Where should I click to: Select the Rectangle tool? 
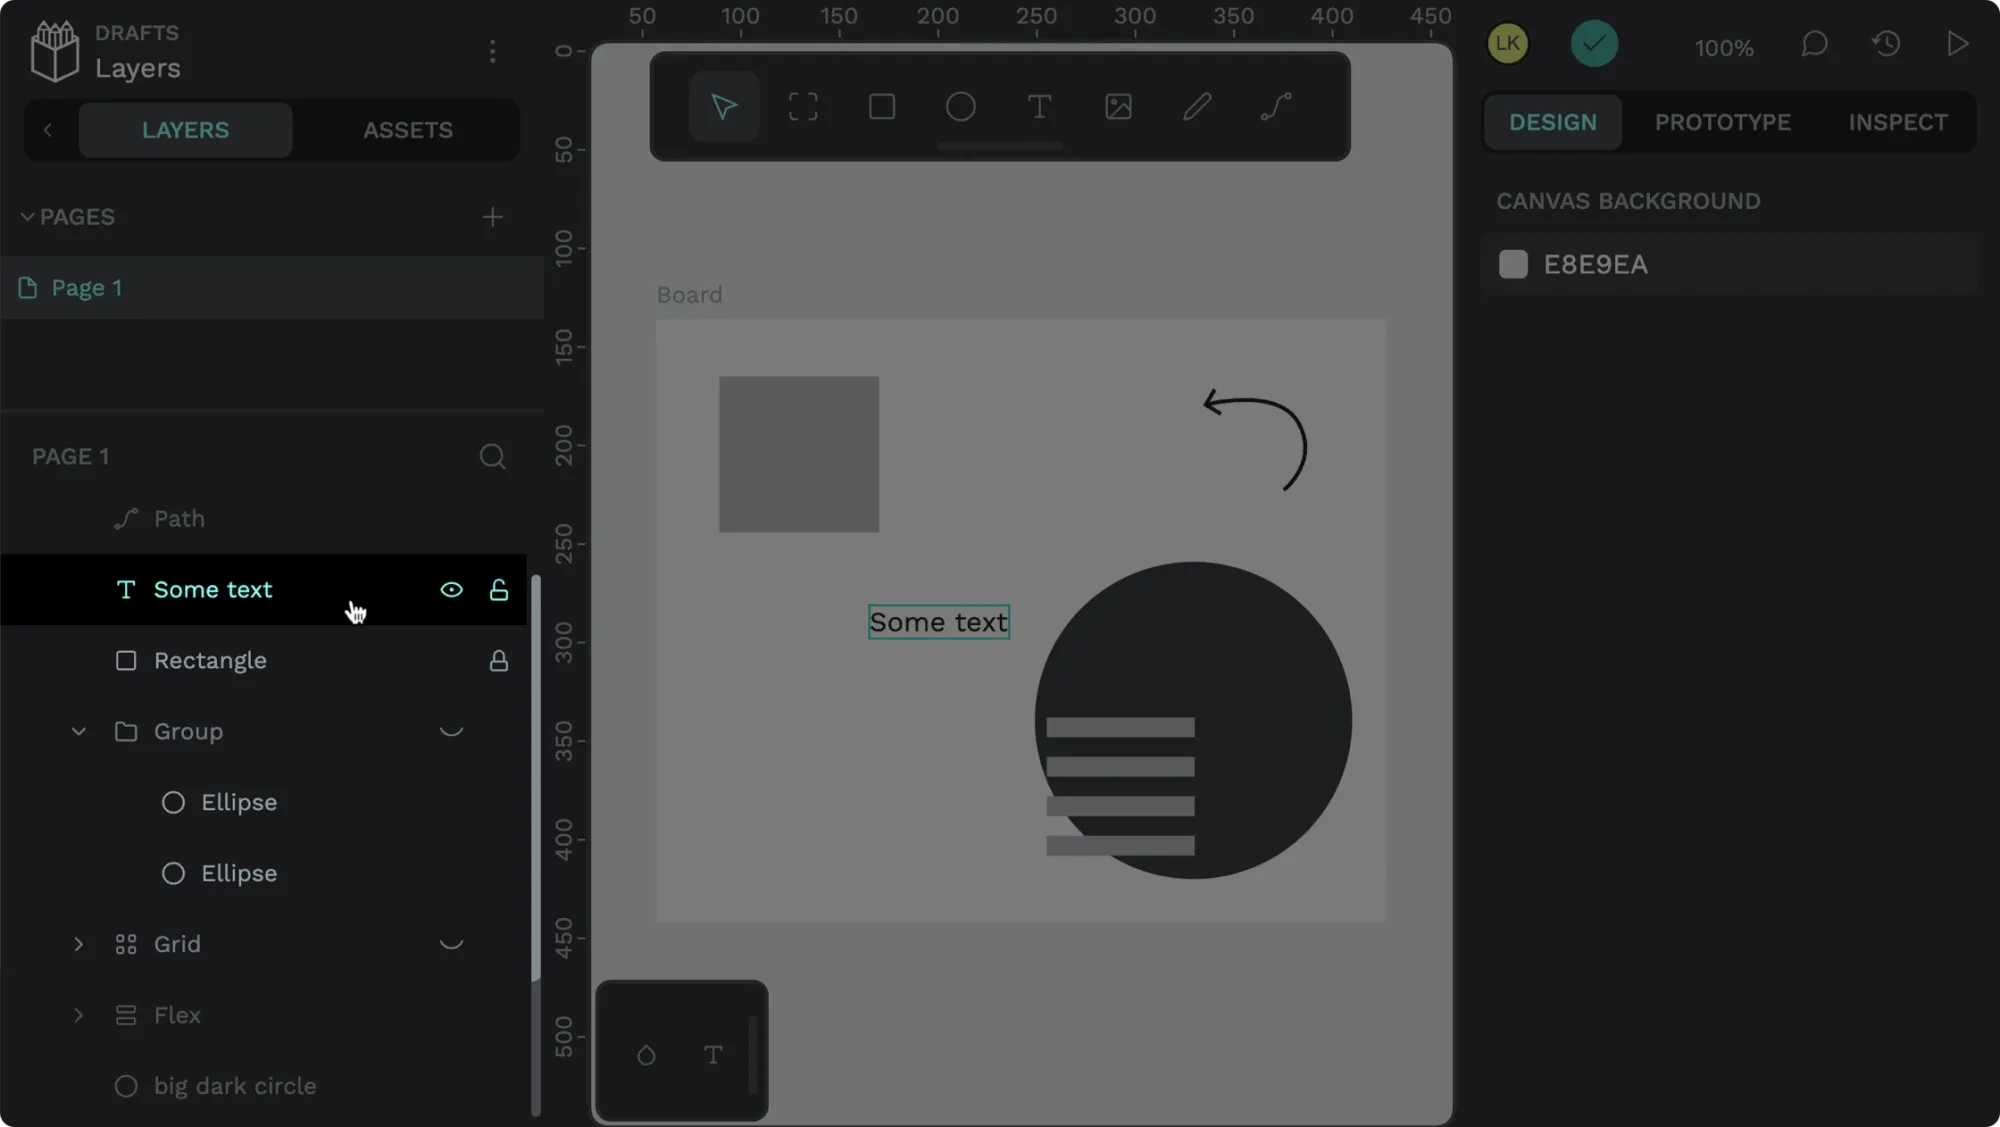(880, 107)
